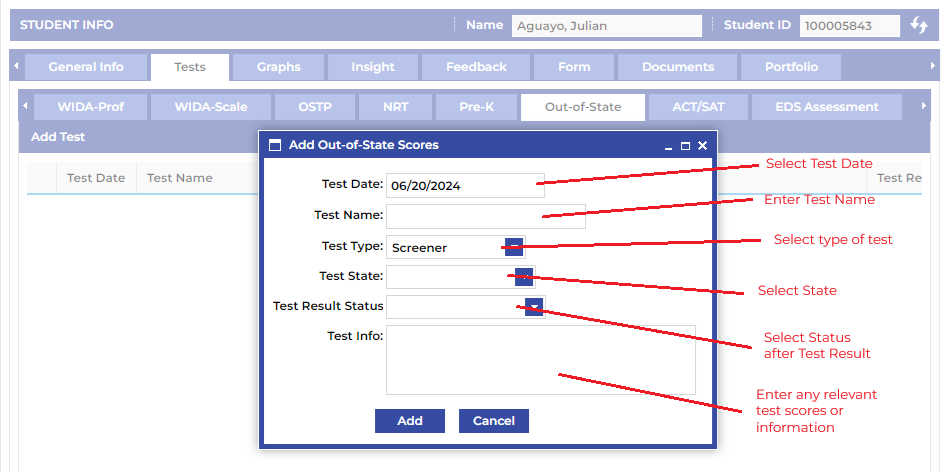Open the Test Type dropdown

click(514, 247)
